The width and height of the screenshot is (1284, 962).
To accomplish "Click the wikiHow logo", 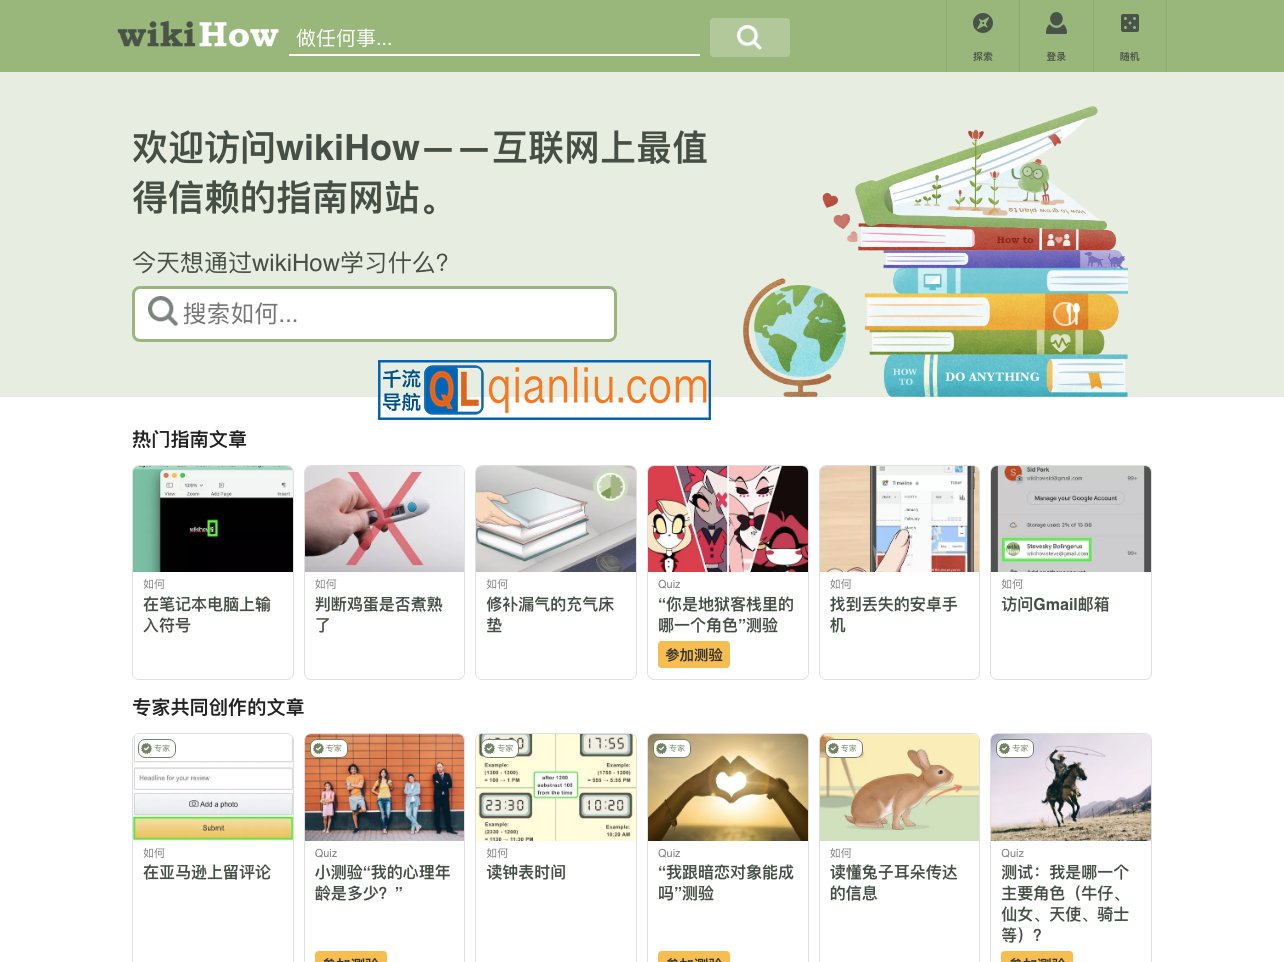I will pyautogui.click(x=197, y=36).
